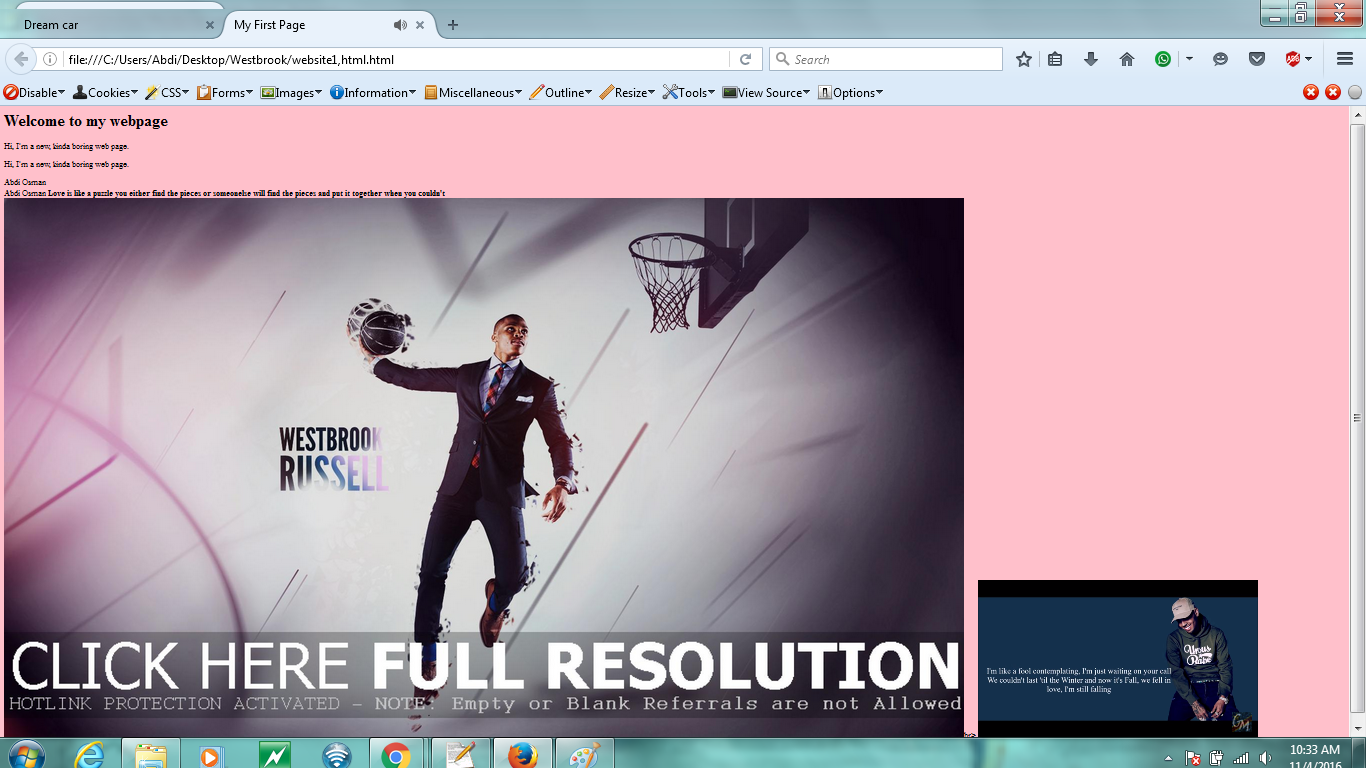
Task: Expand the Options toolbar menu
Action: [850, 92]
